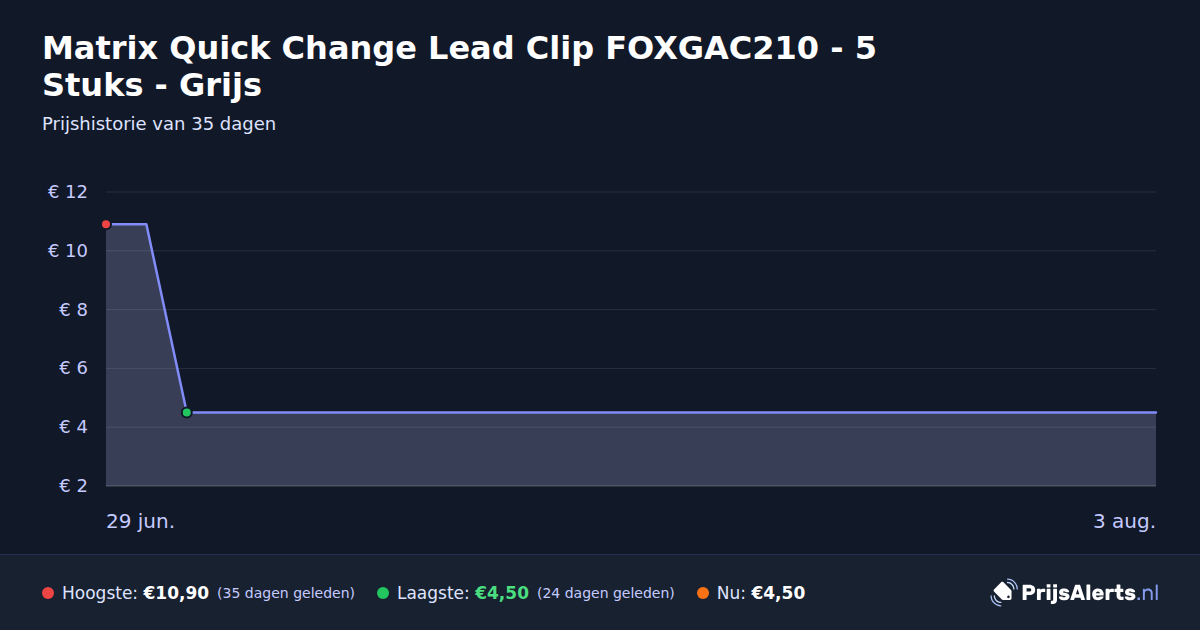
Task: Click the 29 jun. start date label
Action: pyautogui.click(x=141, y=522)
